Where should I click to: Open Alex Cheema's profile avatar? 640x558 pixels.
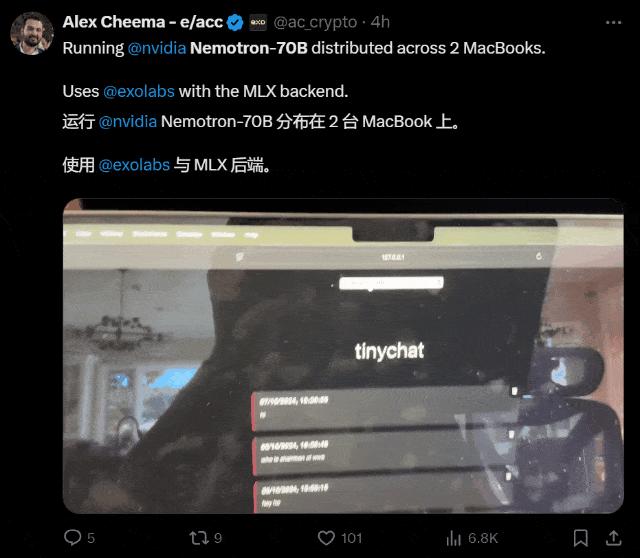[32, 33]
